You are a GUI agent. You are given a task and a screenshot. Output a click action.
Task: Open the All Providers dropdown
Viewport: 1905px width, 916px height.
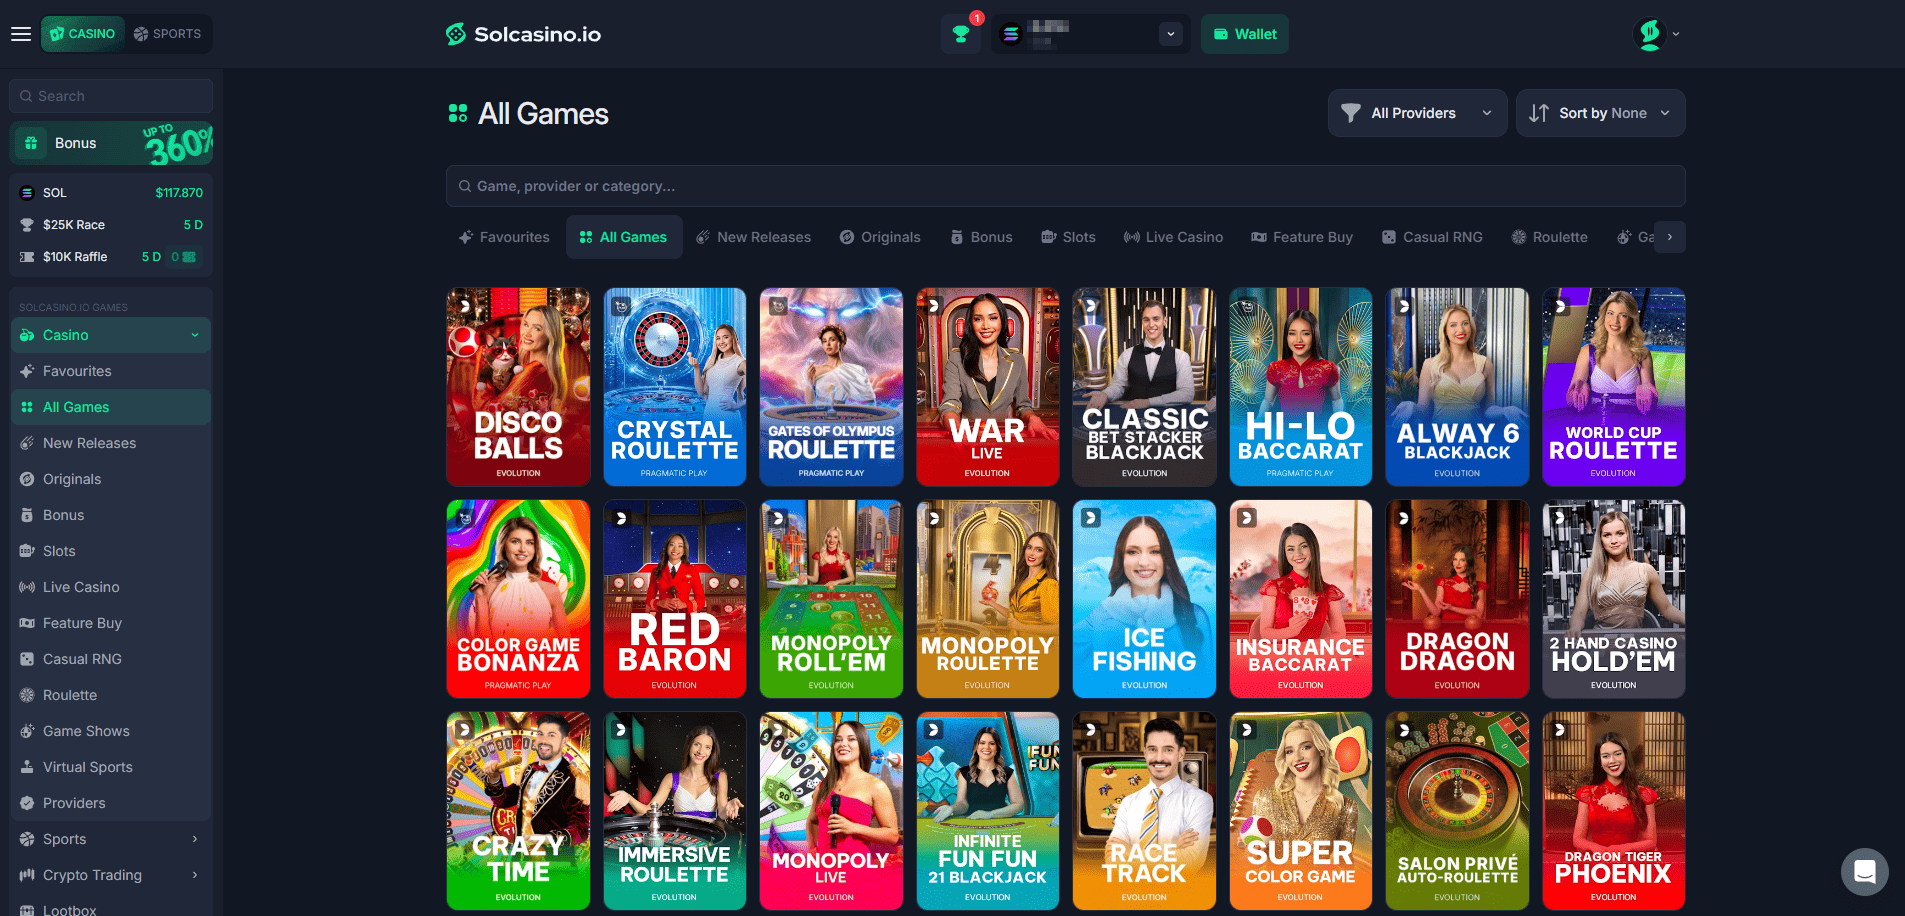[1418, 113]
